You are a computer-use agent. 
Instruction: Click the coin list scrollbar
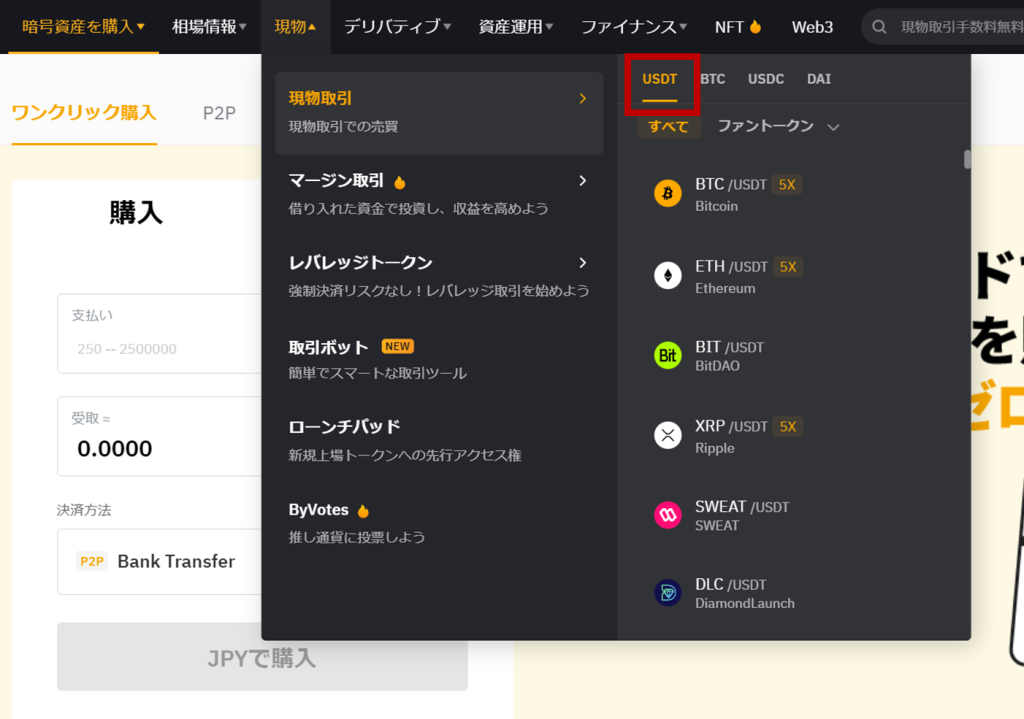tap(967, 160)
